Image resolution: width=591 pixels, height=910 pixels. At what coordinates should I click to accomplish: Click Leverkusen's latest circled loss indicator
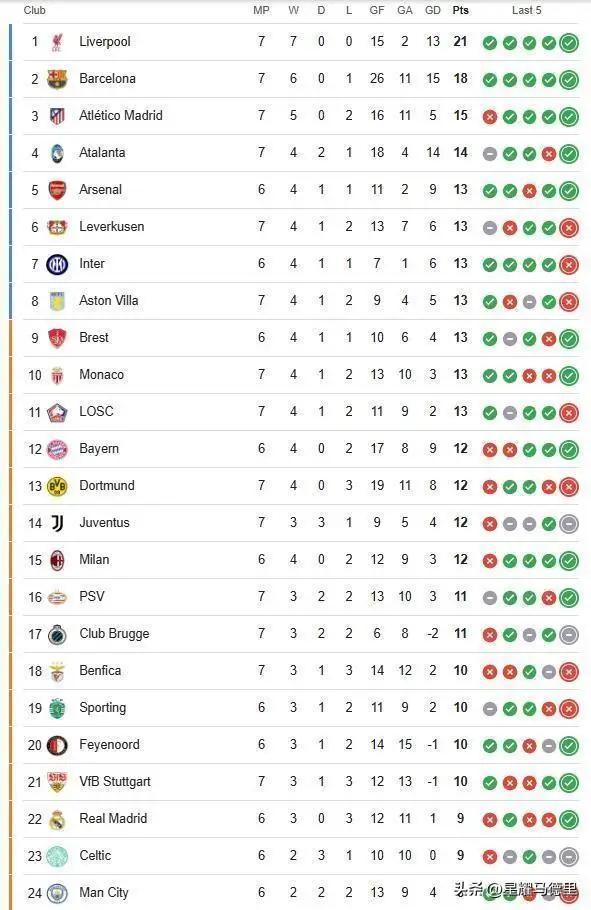(569, 228)
